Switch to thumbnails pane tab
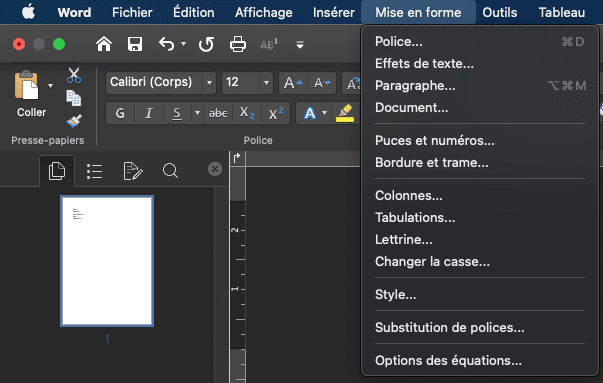Image resolution: width=603 pixels, height=383 pixels. [57, 171]
